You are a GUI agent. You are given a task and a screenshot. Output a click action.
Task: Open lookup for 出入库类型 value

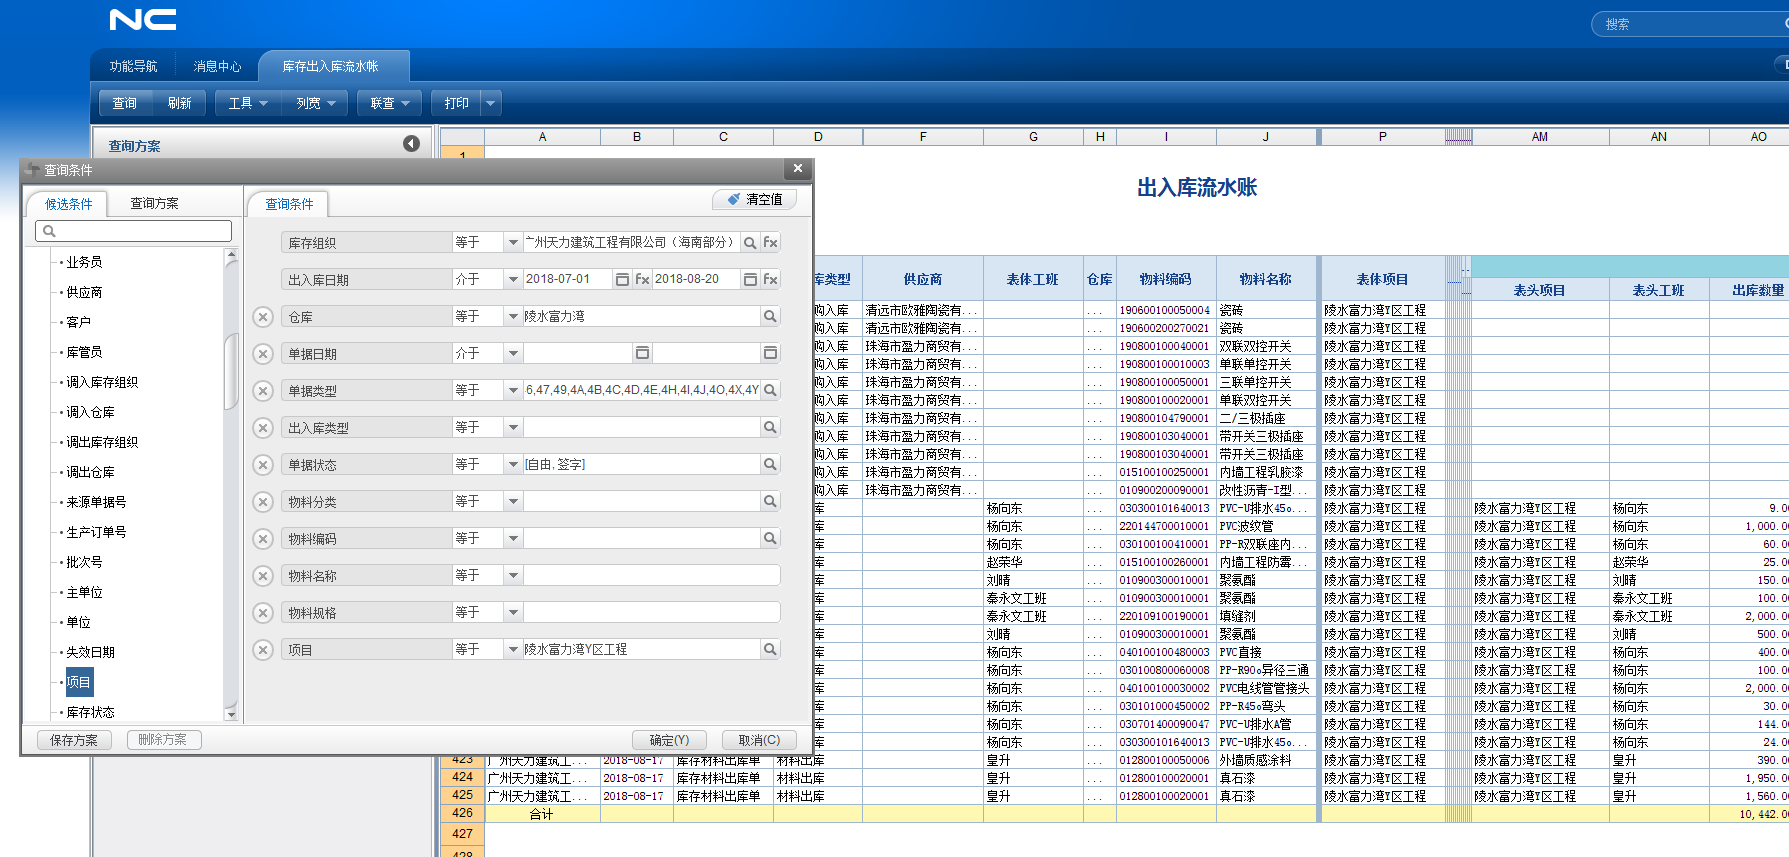tap(770, 427)
